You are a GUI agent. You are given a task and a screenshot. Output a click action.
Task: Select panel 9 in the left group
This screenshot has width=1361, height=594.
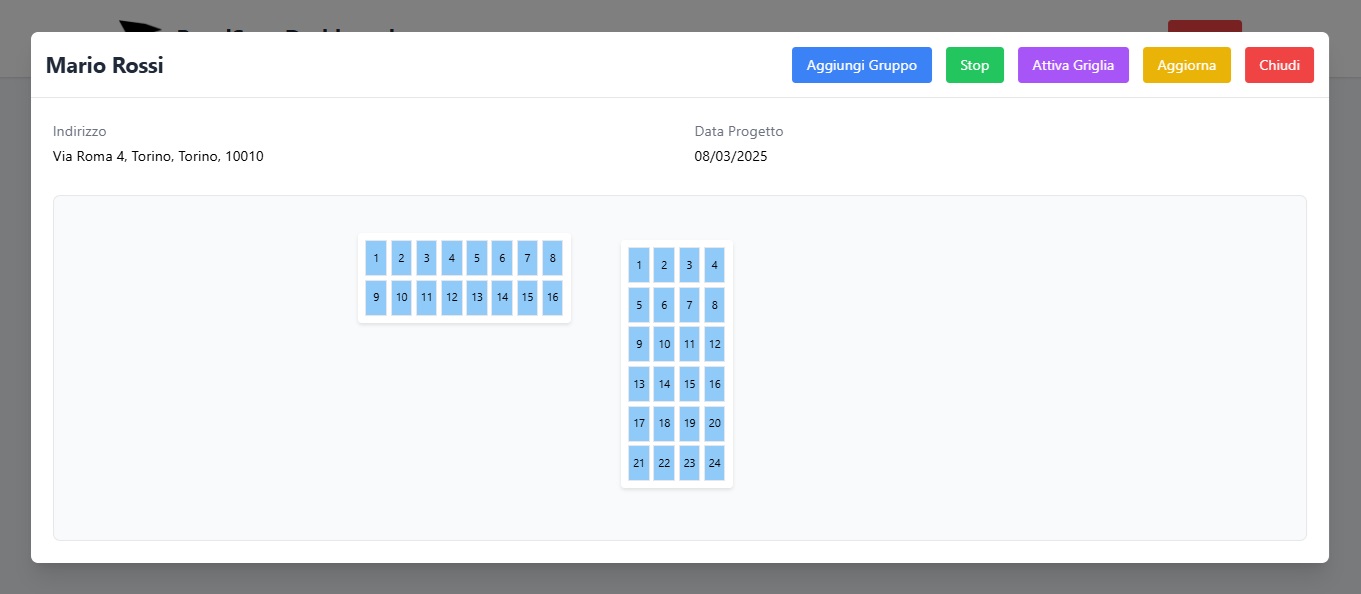376,297
